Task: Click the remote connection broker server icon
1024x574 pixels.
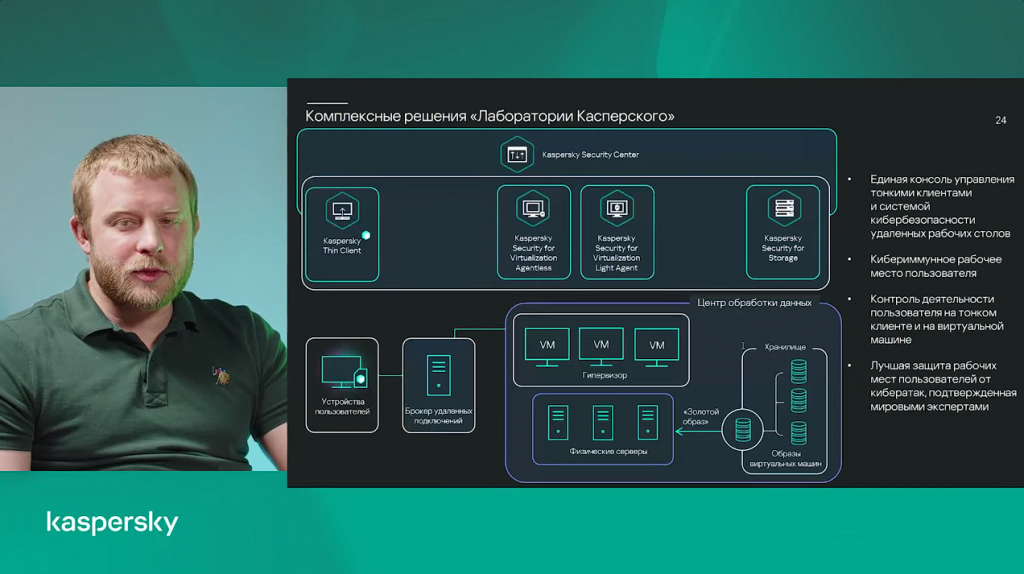Action: [439, 375]
